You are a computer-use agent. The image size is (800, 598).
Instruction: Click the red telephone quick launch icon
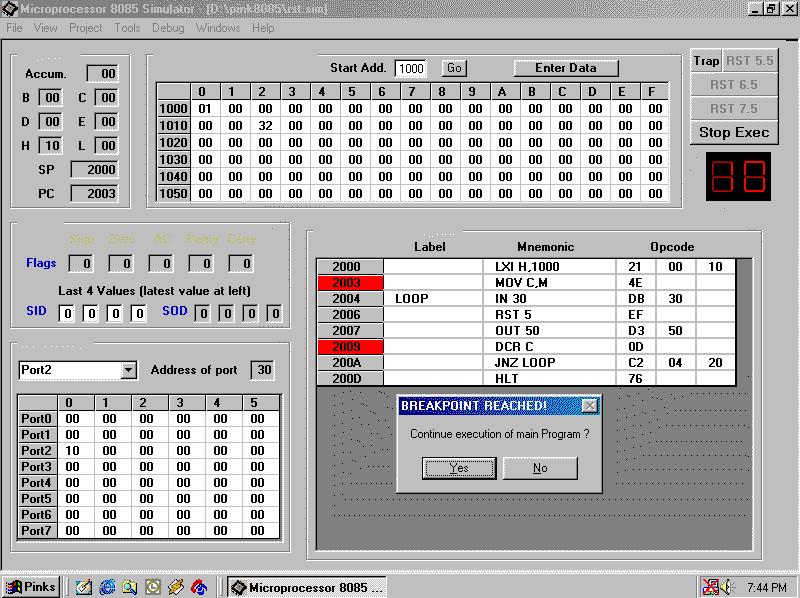click(x=199, y=587)
